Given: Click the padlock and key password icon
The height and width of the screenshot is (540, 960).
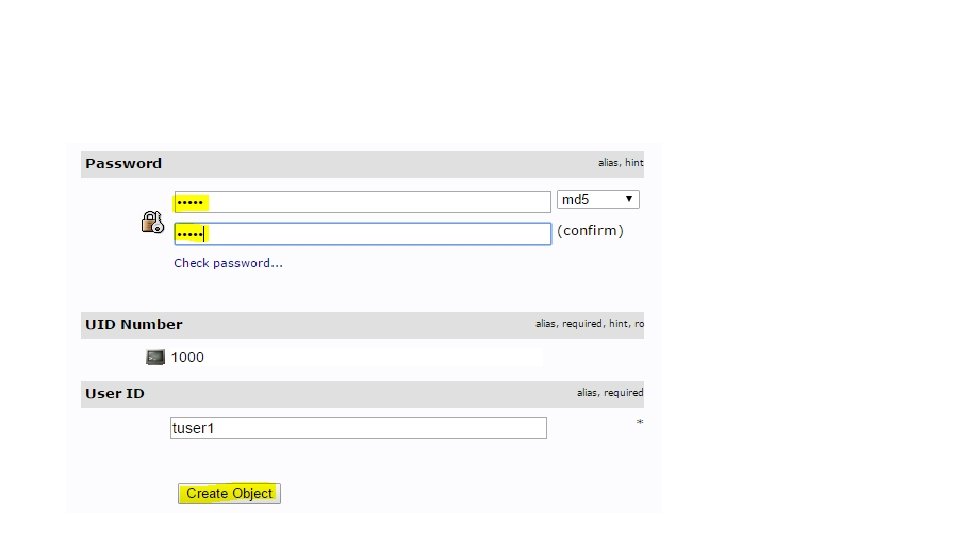Looking at the screenshot, I should 152,222.
